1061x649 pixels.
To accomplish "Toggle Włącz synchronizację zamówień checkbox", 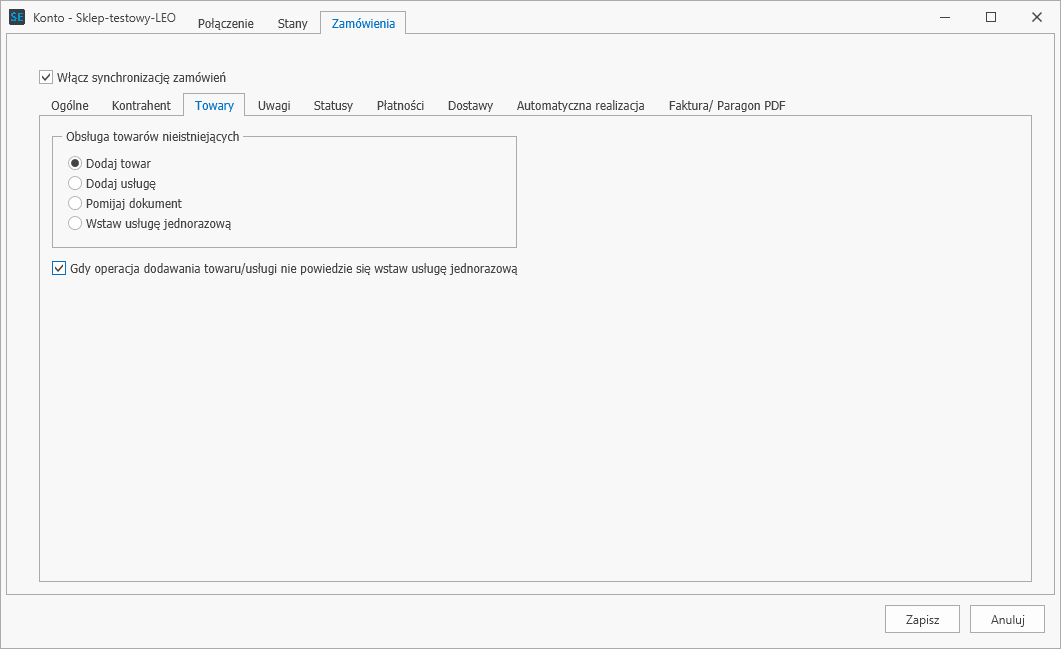I will coord(46,77).
